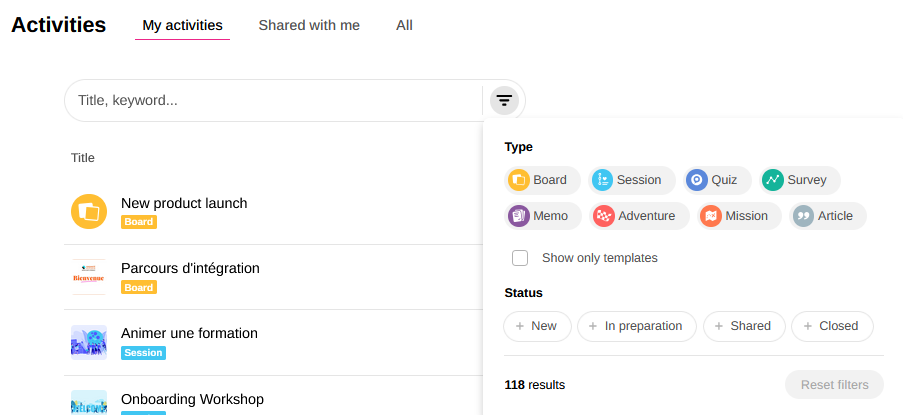Viewport: 903px width, 415px height.
Task: Focus the Title, keyword search field
Action: pos(270,100)
